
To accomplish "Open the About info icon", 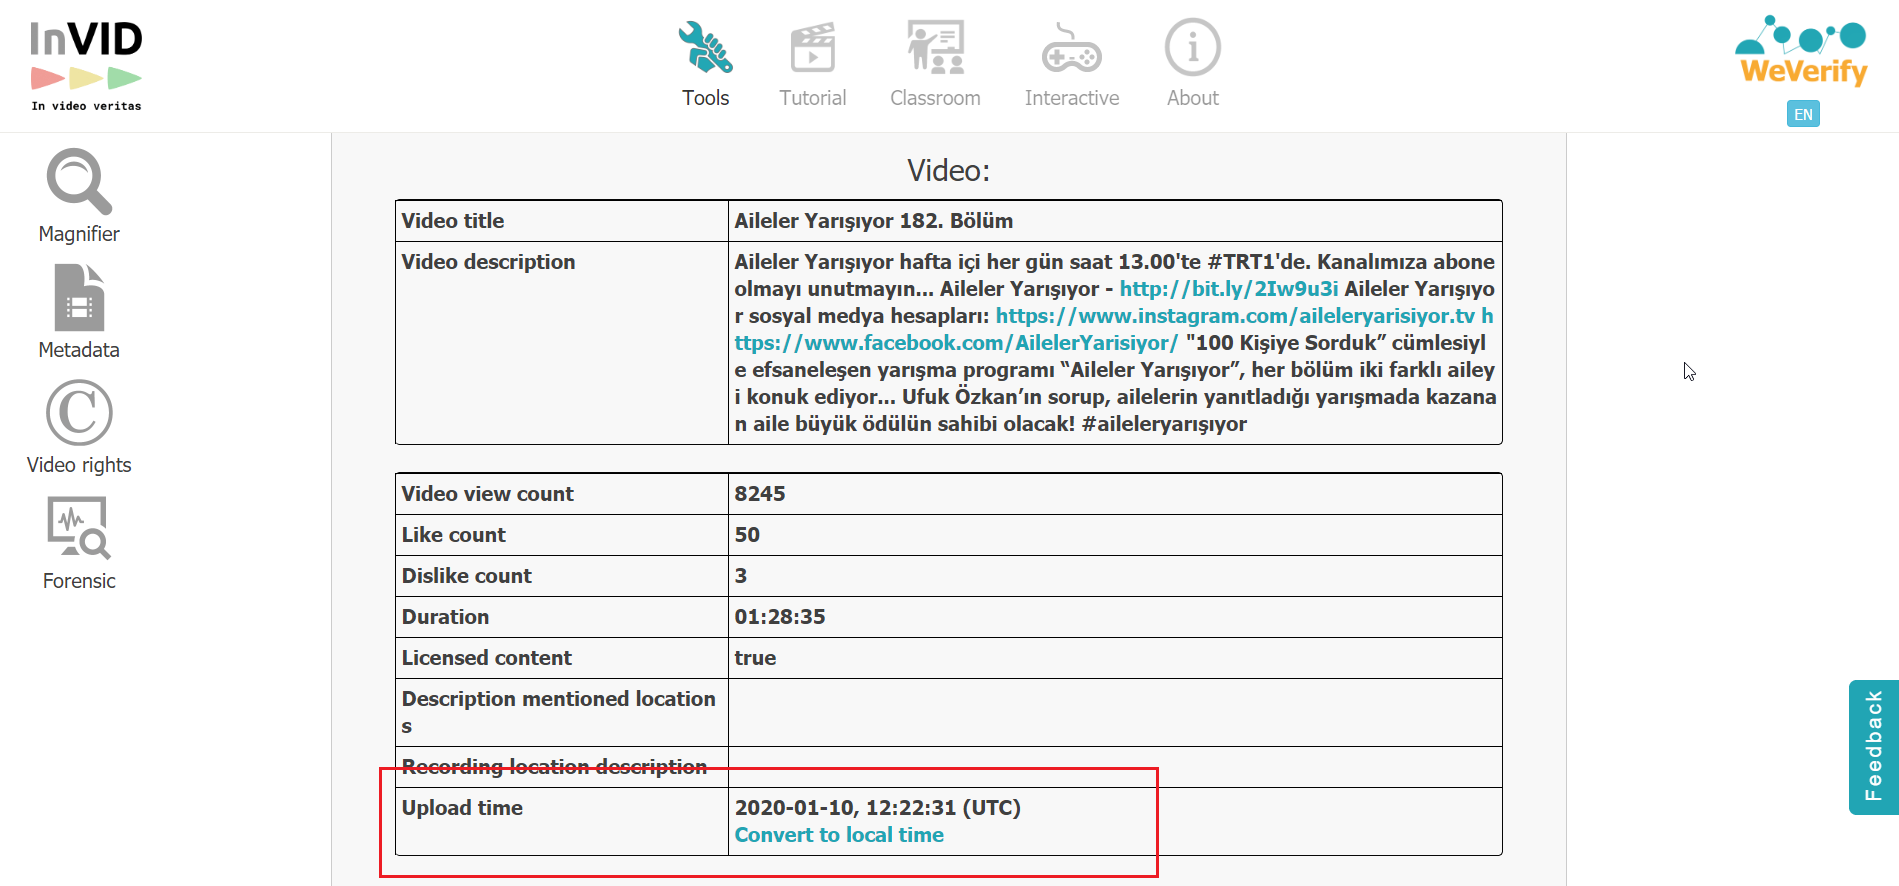I will 1192,47.
